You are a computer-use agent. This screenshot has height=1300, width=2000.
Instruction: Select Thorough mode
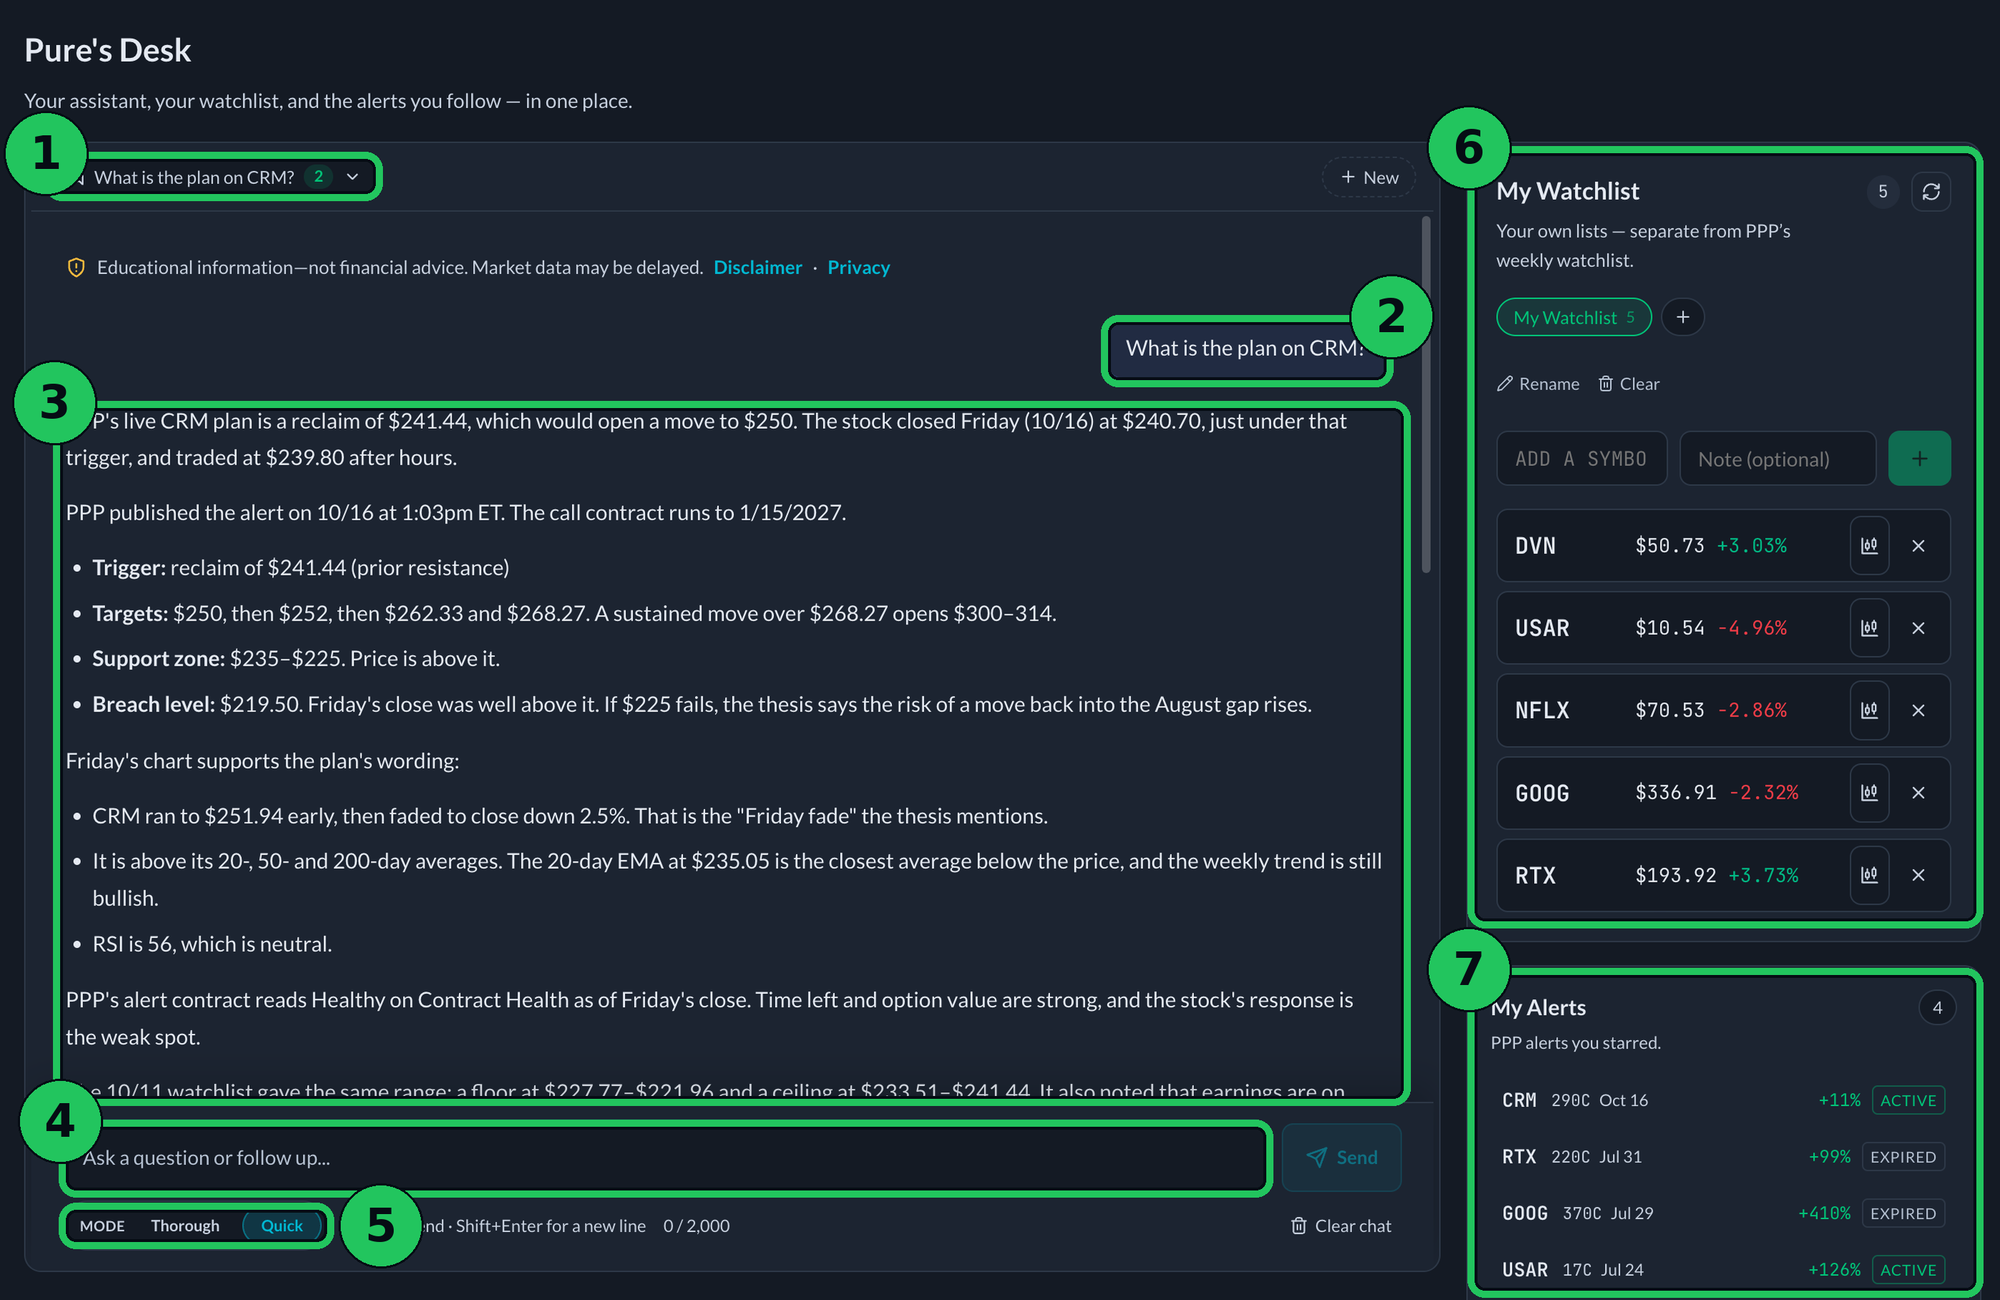(185, 1226)
